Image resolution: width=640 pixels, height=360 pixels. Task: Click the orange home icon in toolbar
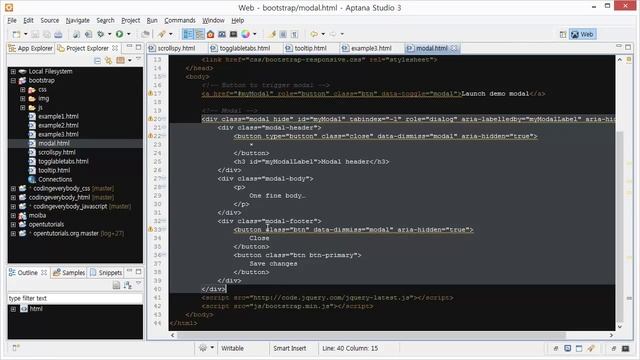point(210,34)
